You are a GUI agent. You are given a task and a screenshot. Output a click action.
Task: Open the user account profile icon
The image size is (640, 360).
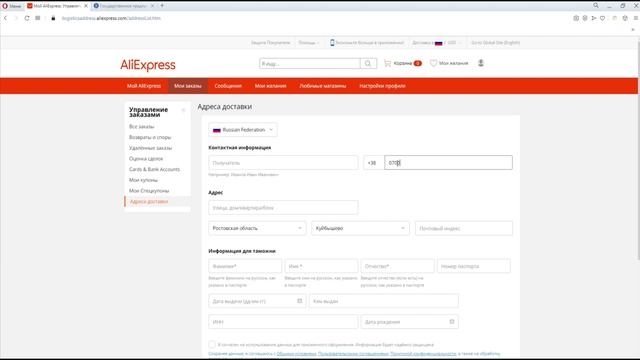point(481,63)
